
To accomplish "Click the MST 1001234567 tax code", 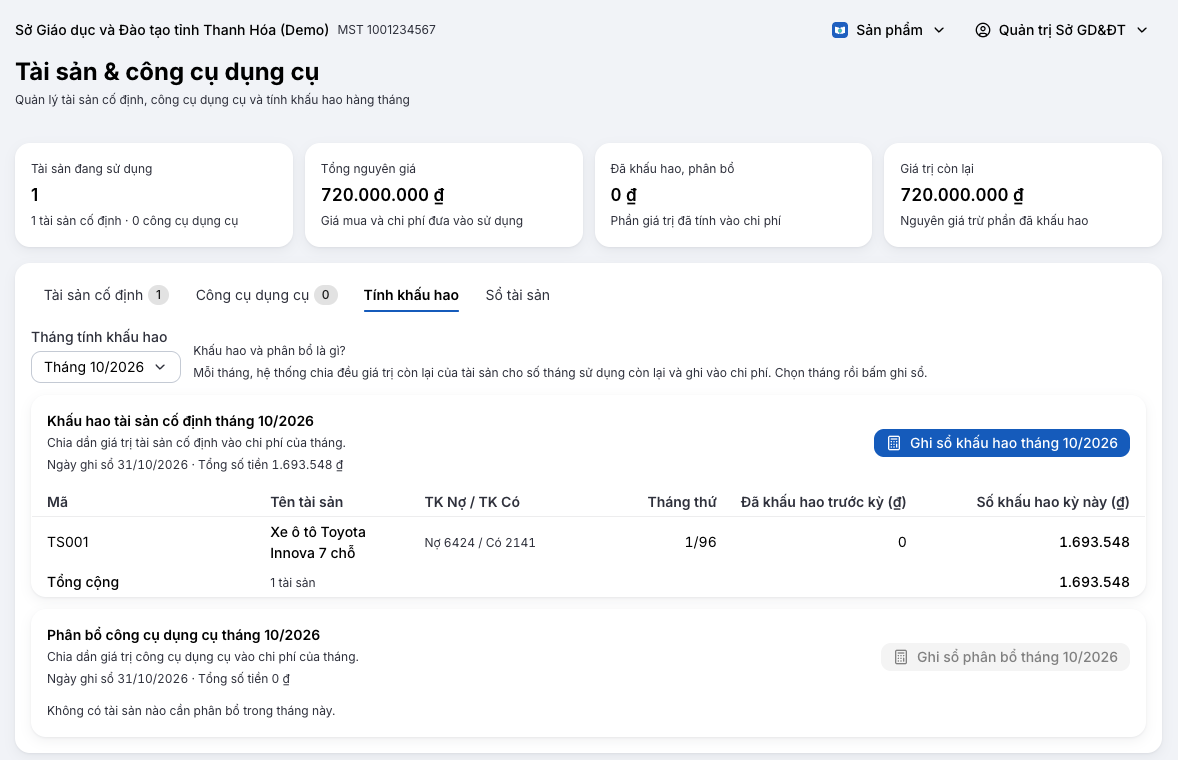I will pos(386,30).
